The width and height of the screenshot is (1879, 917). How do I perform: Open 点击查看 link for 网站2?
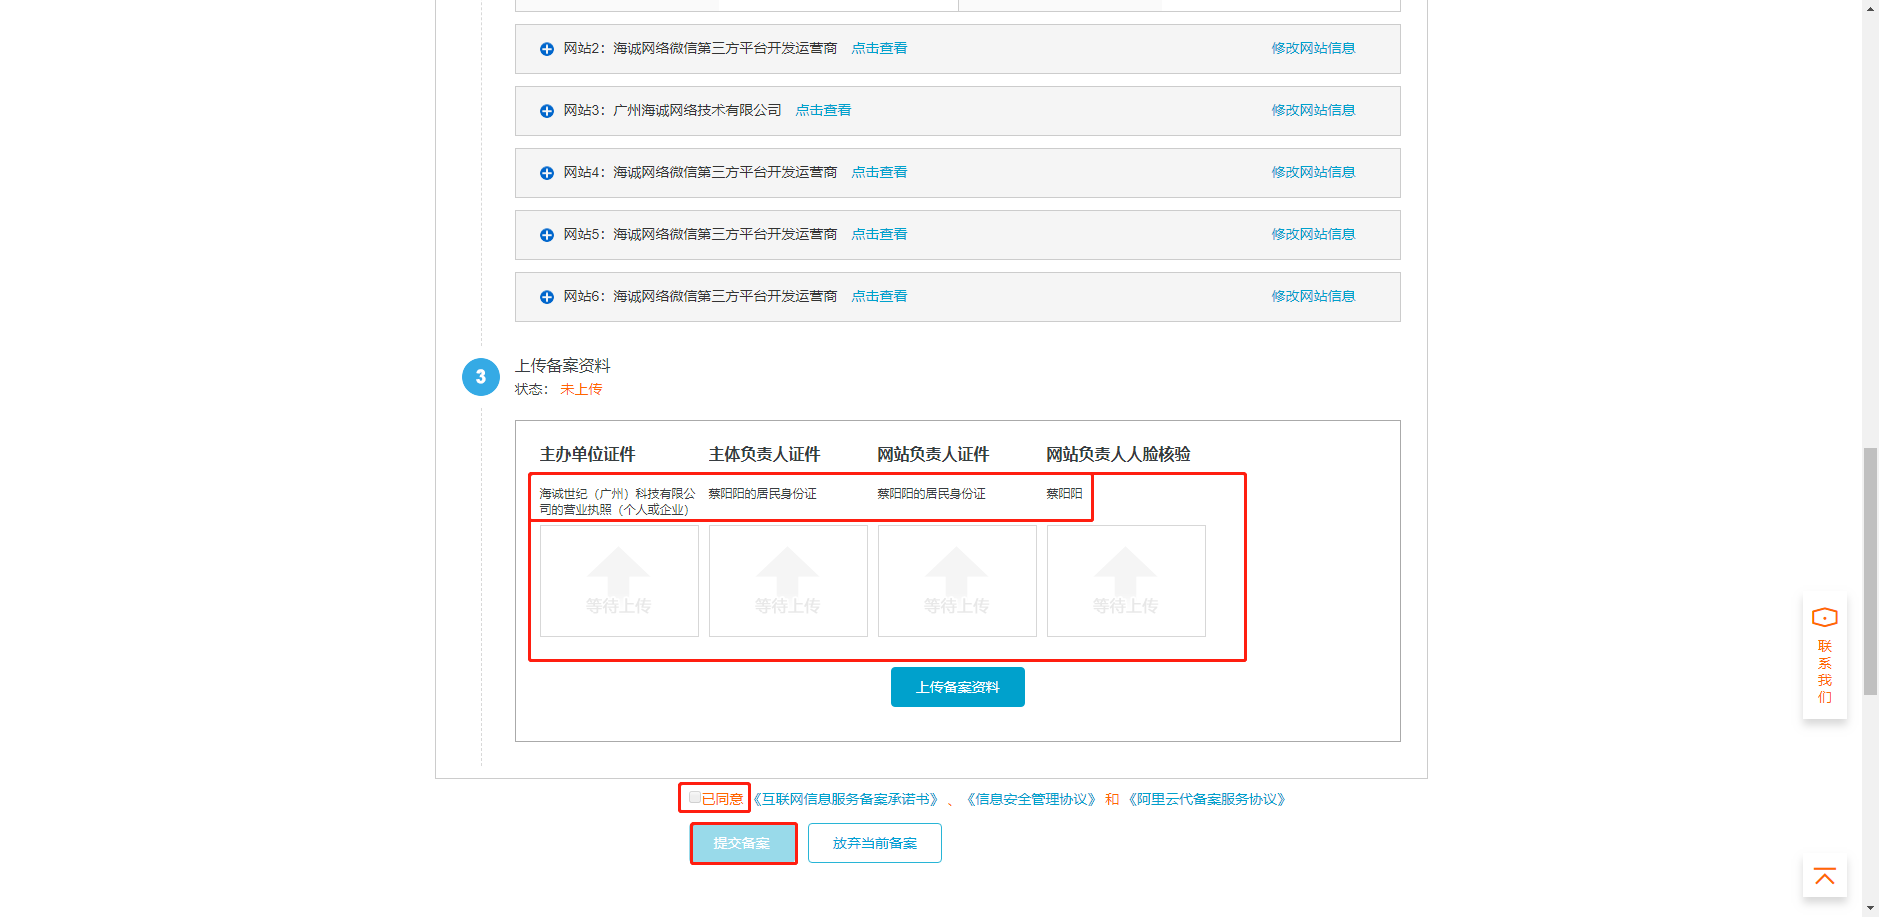point(879,48)
